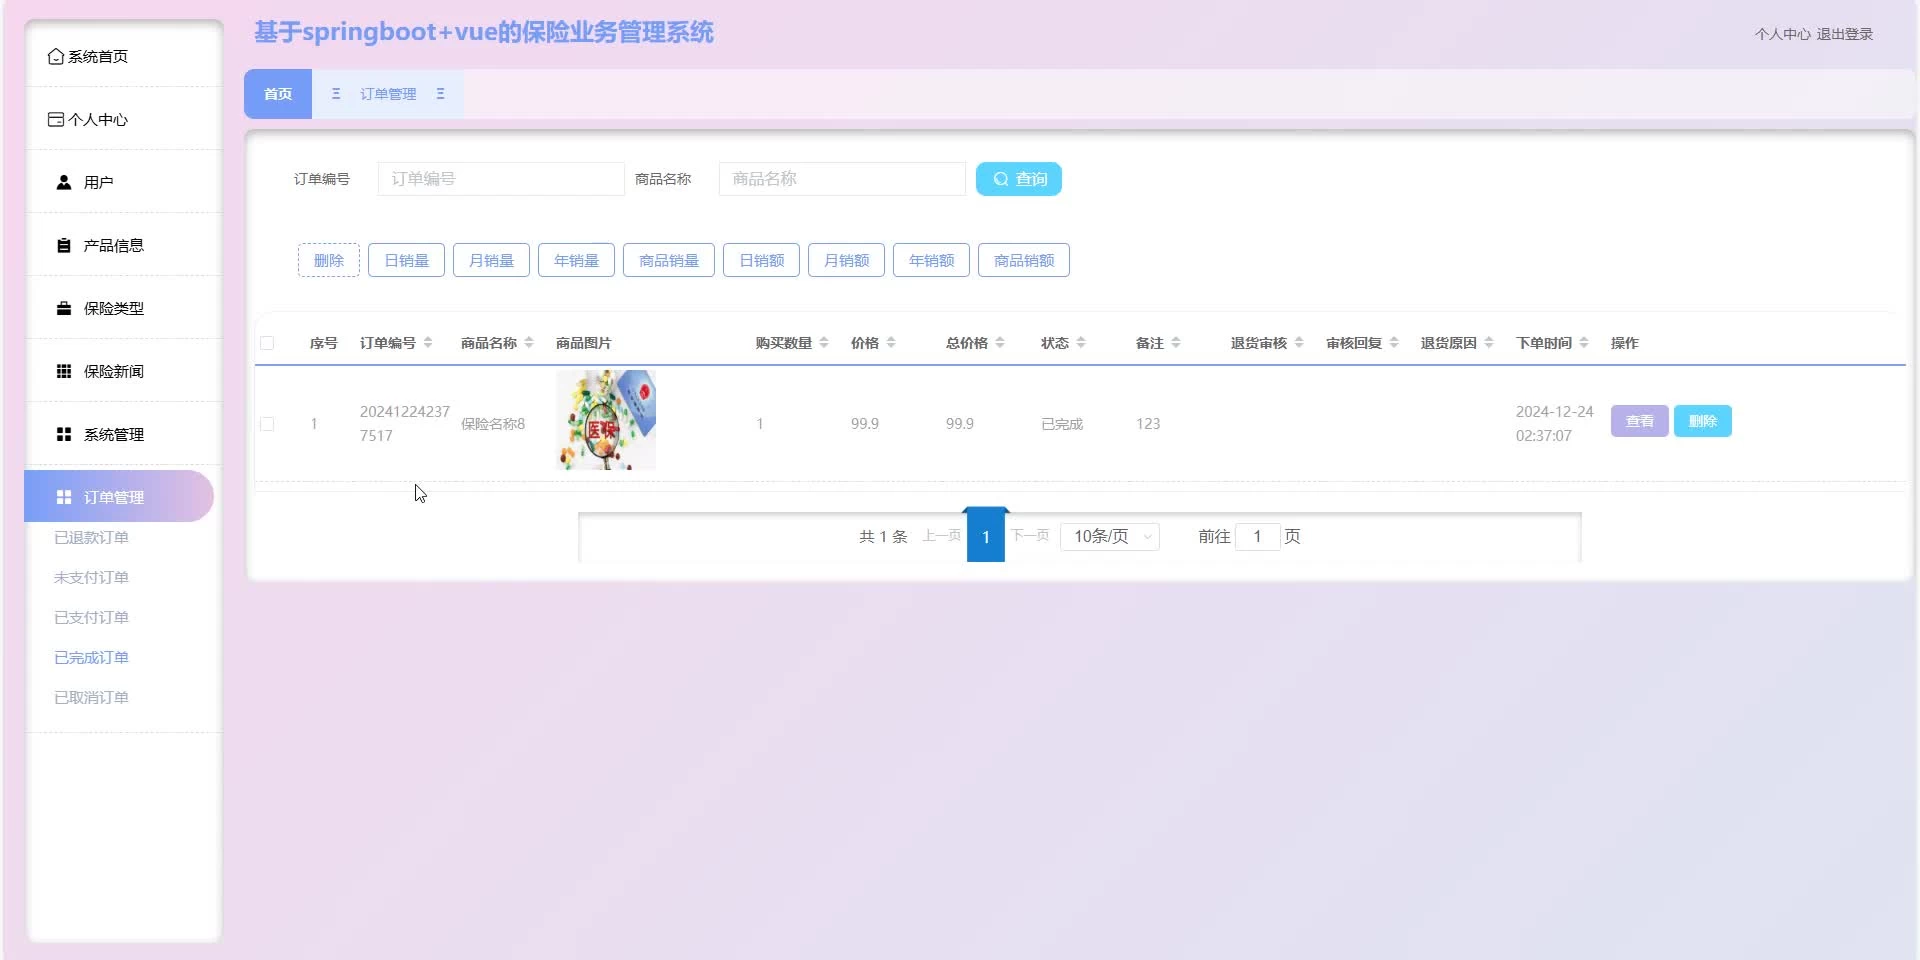Open 系统首页 in the sidebar
Image resolution: width=1920 pixels, height=960 pixels.
tap(124, 57)
